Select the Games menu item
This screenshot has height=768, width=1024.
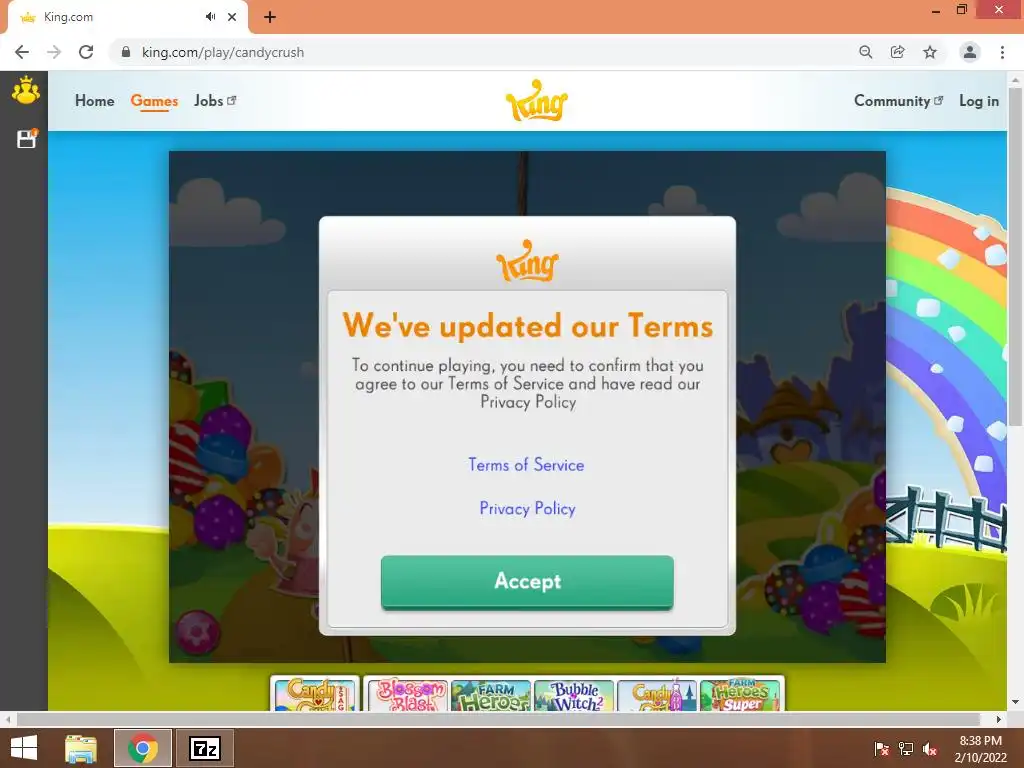click(154, 101)
